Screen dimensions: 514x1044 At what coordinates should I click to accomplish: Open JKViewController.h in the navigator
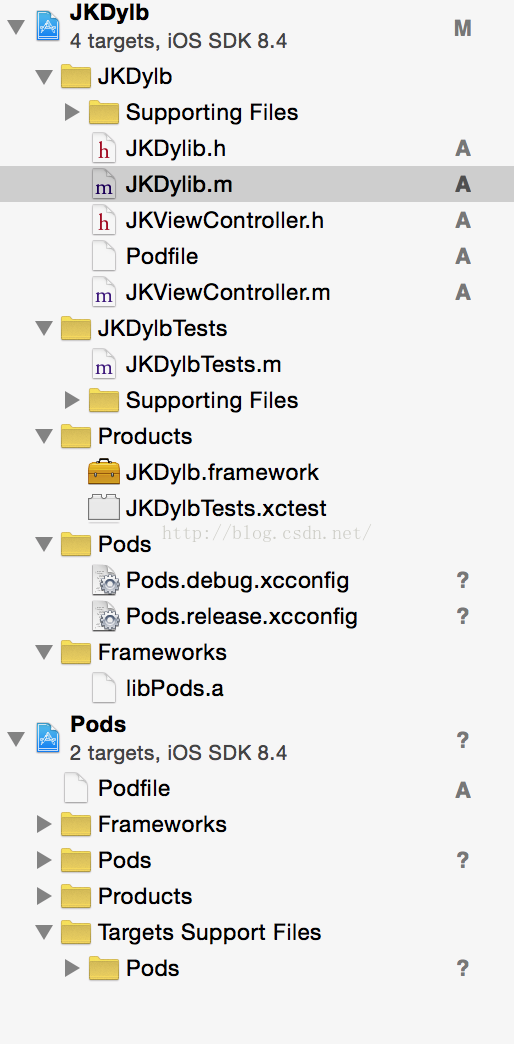(224, 220)
